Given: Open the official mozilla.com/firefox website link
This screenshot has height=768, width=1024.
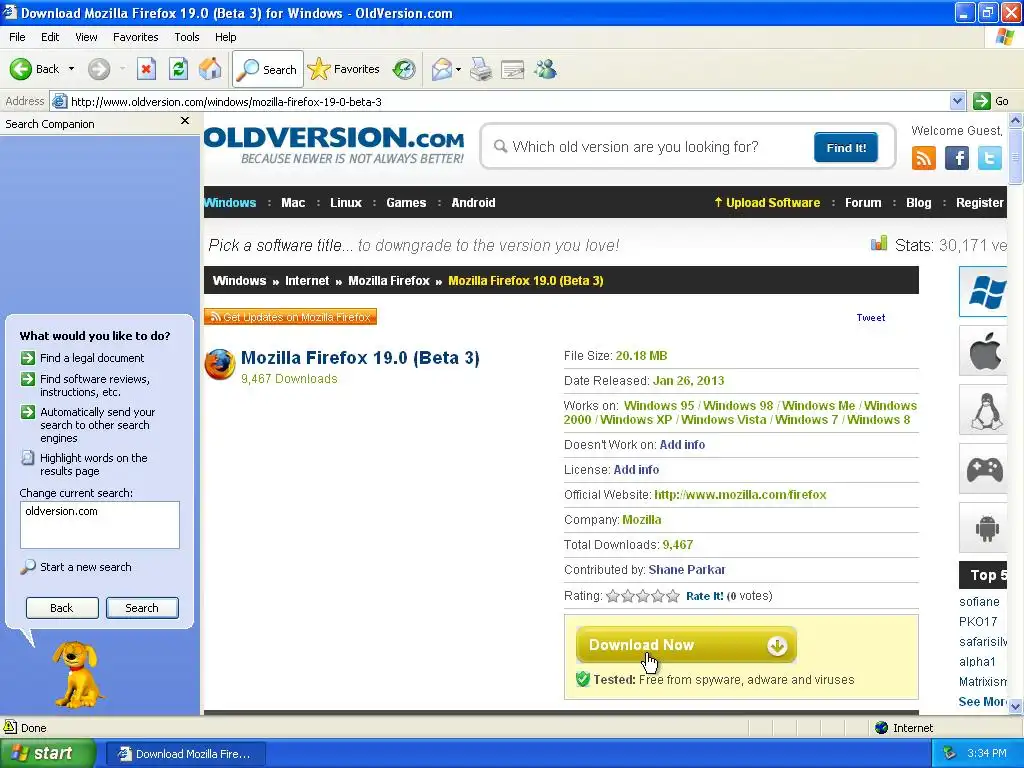Looking at the screenshot, I should [740, 494].
